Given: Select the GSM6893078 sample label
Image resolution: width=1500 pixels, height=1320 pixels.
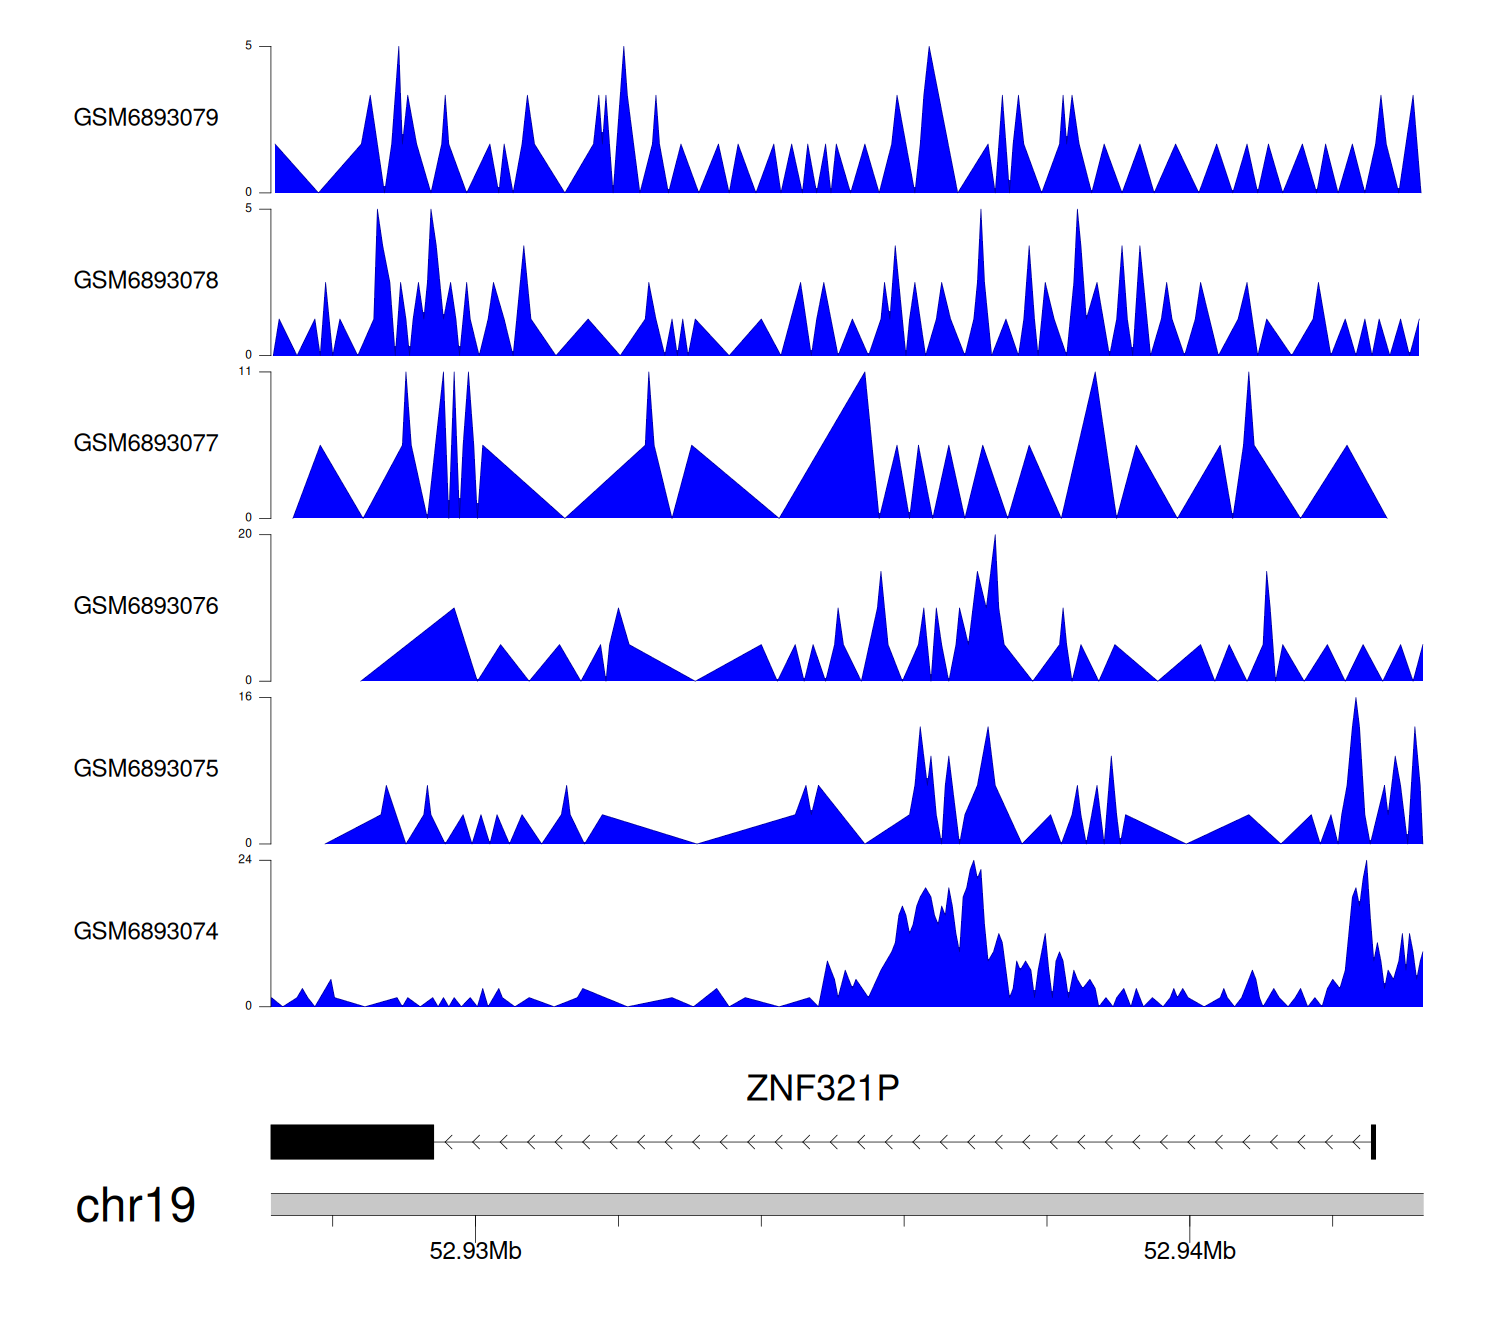Looking at the screenshot, I should pyautogui.click(x=146, y=281).
